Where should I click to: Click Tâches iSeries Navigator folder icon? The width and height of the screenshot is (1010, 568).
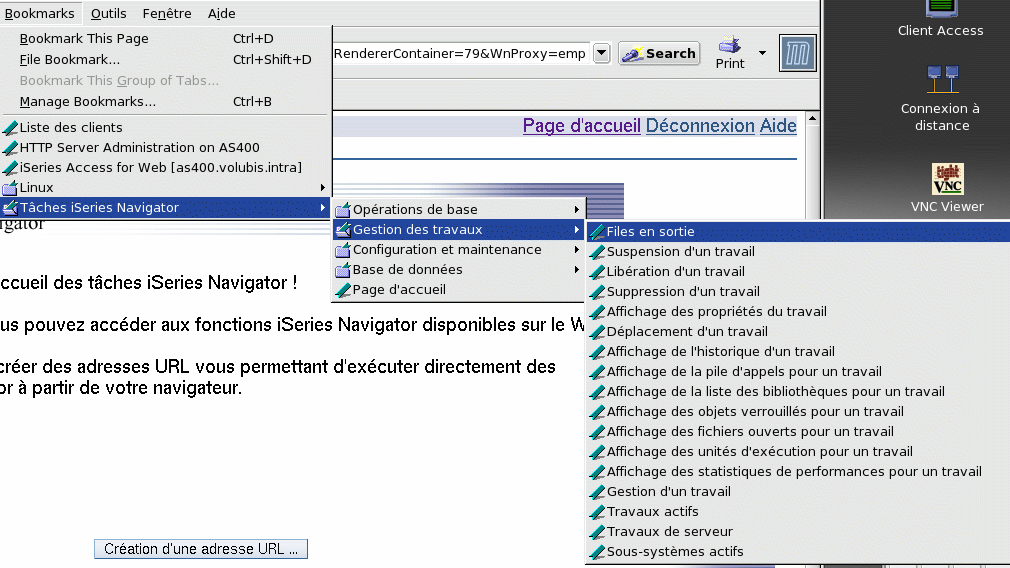click(x=10, y=207)
